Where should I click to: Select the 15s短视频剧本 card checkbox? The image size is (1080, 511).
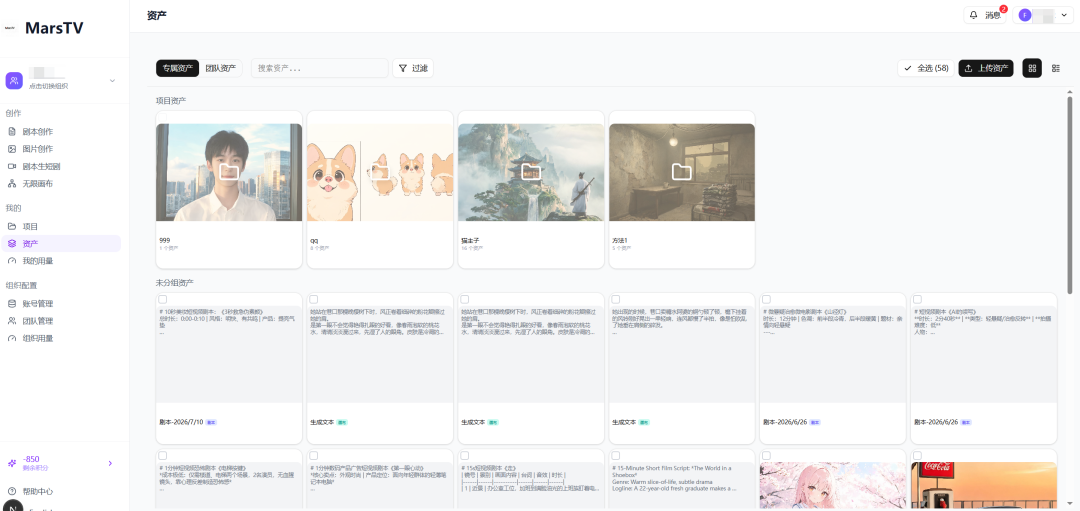click(x=464, y=455)
